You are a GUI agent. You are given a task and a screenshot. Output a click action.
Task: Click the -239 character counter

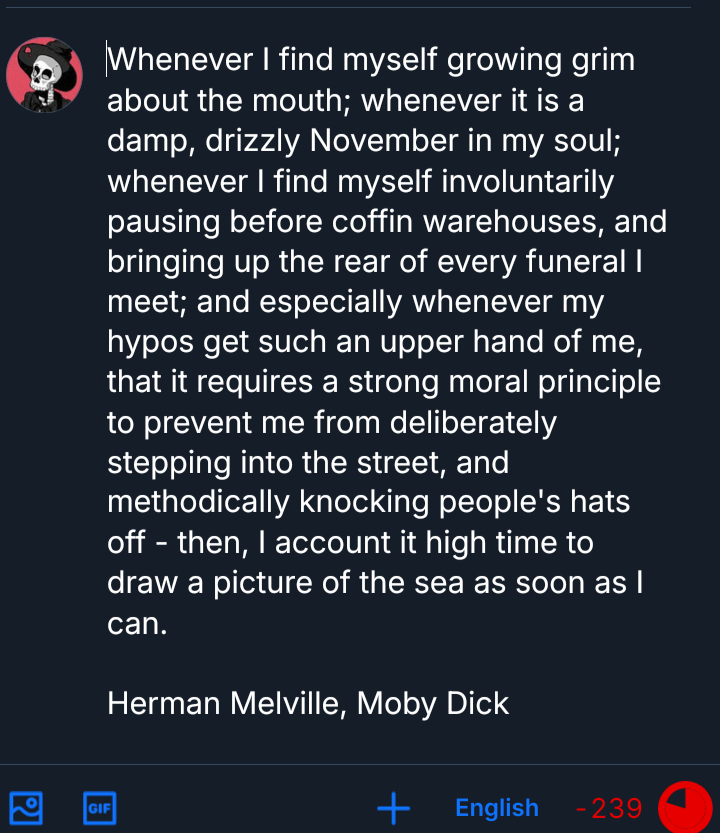pos(609,807)
